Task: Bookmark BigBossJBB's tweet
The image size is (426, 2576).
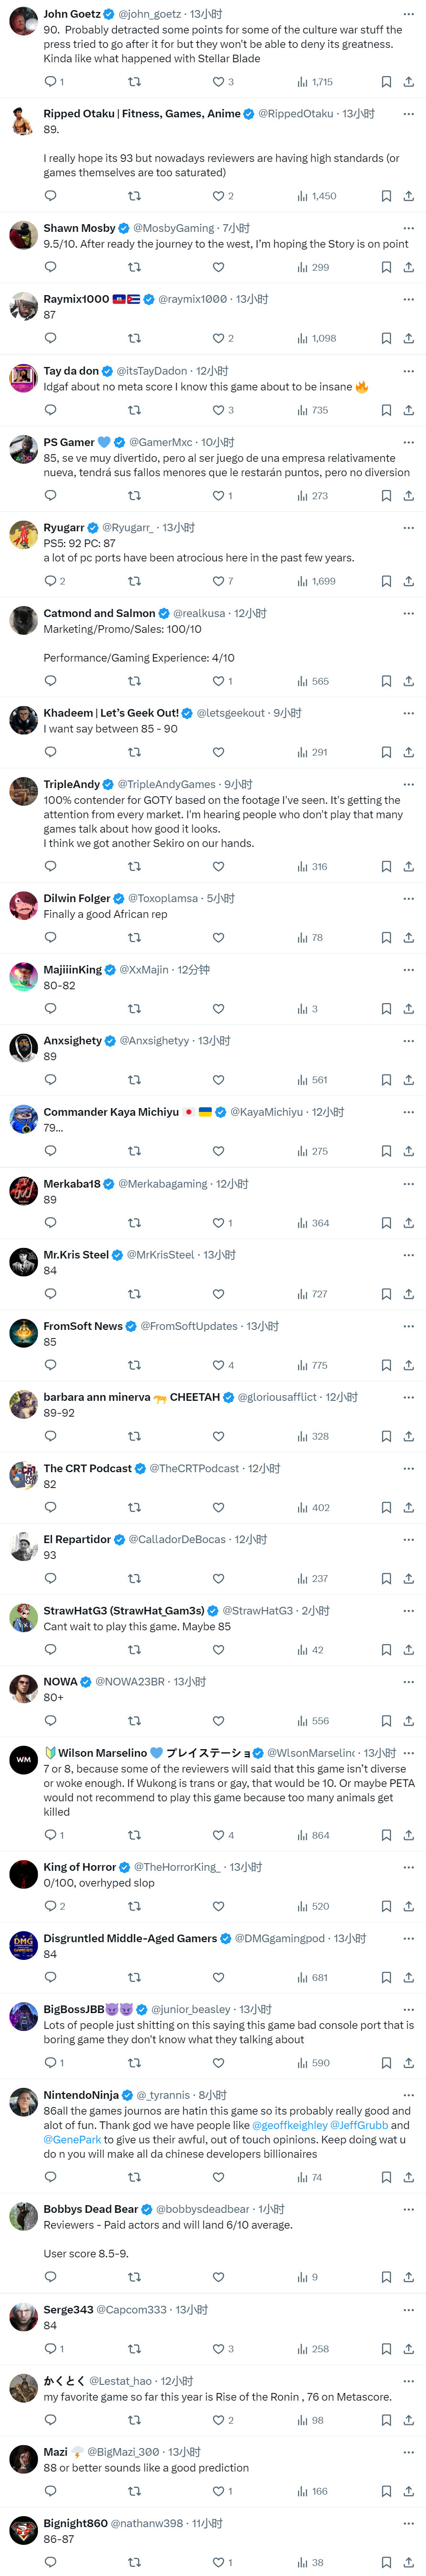Action: pos(386,2063)
